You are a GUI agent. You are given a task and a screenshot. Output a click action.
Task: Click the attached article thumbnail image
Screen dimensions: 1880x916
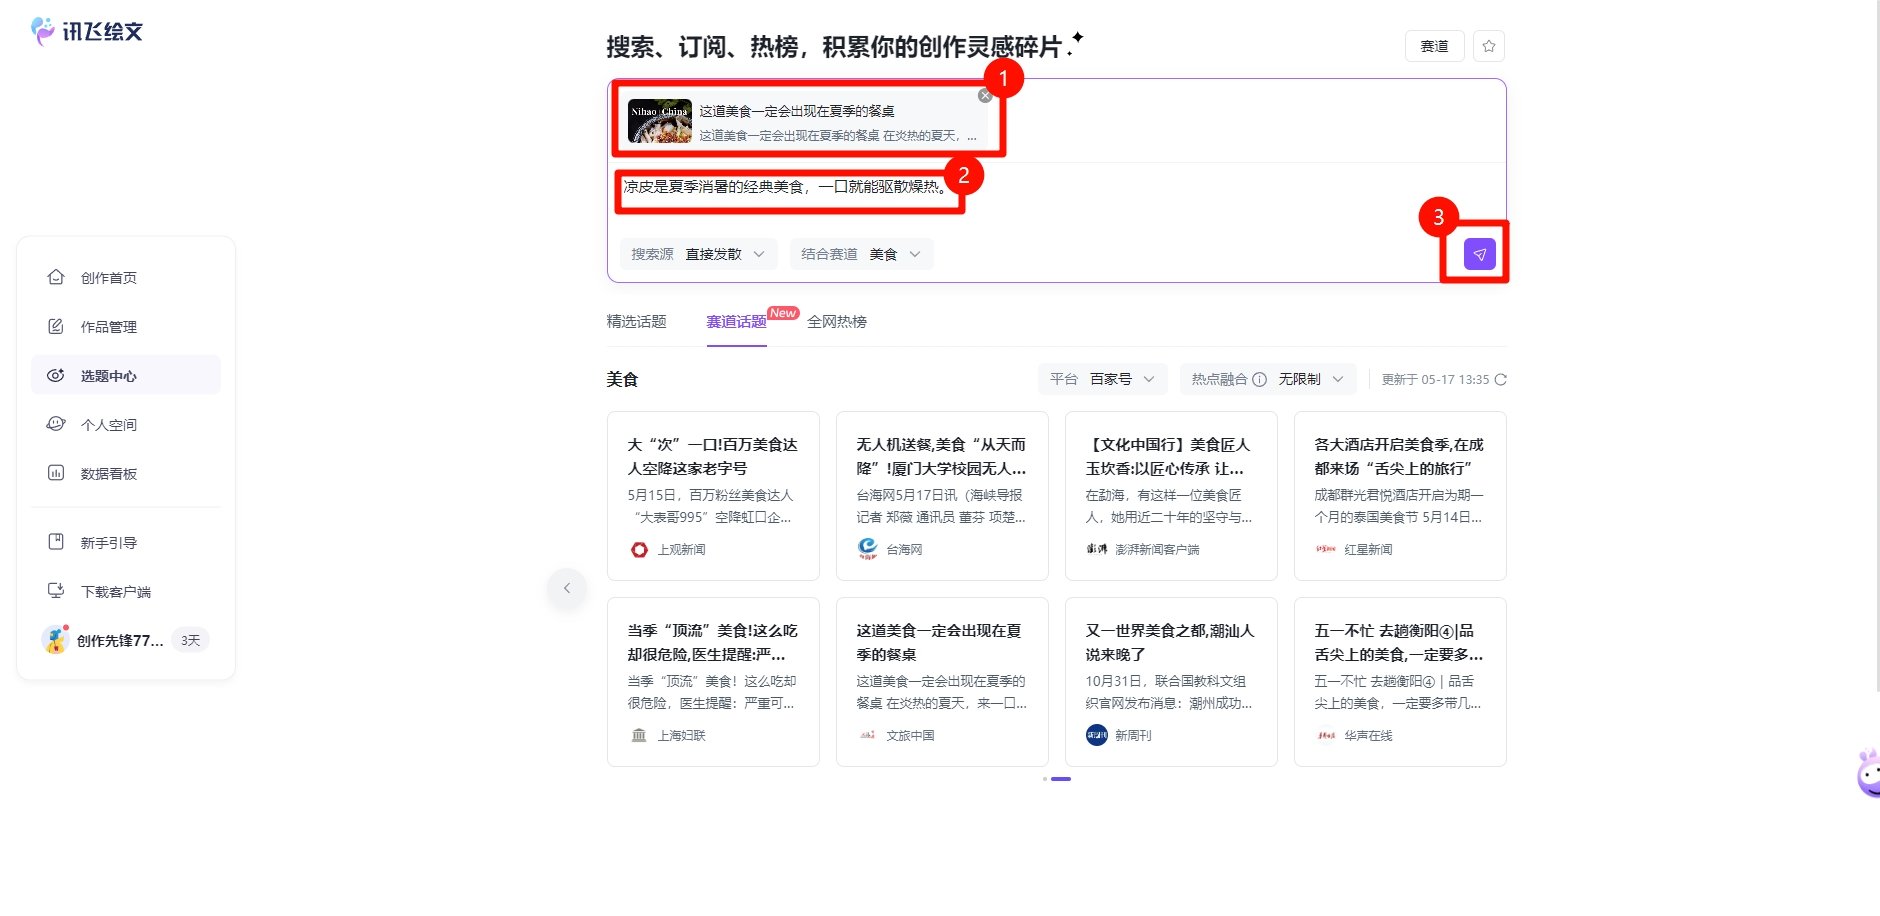pos(659,121)
